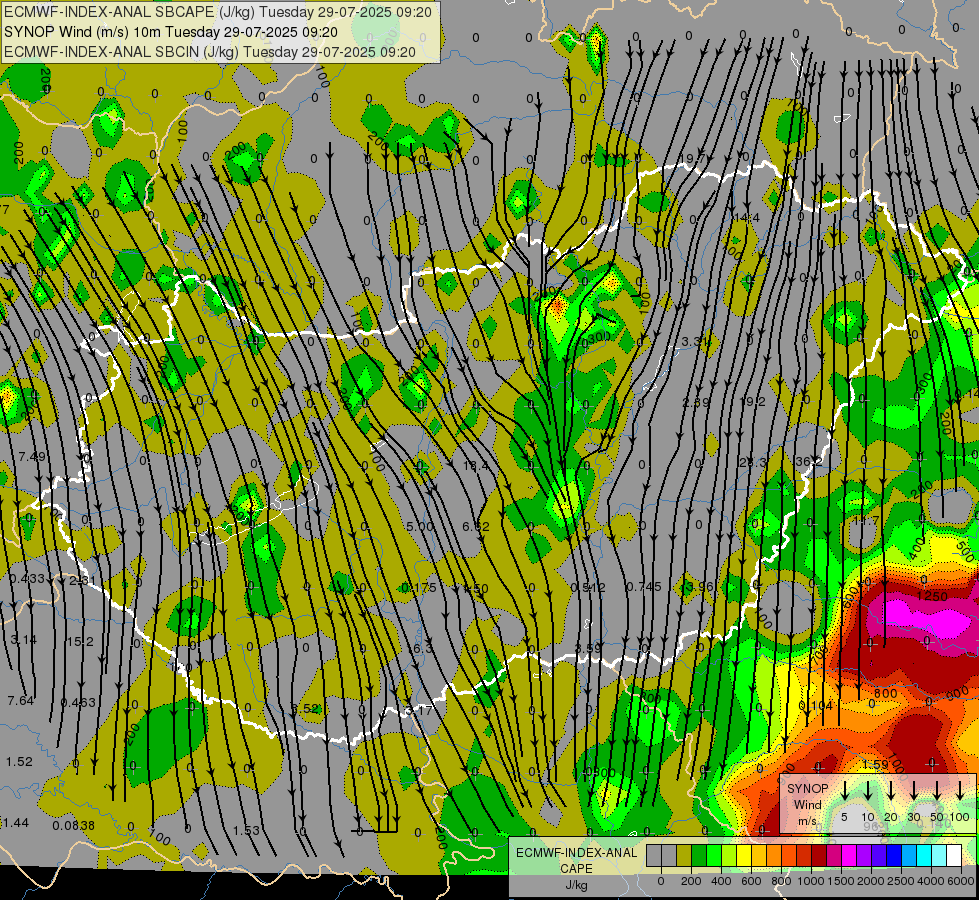
Task: Pick the white CAPE legend swatch
Action: click(953, 856)
